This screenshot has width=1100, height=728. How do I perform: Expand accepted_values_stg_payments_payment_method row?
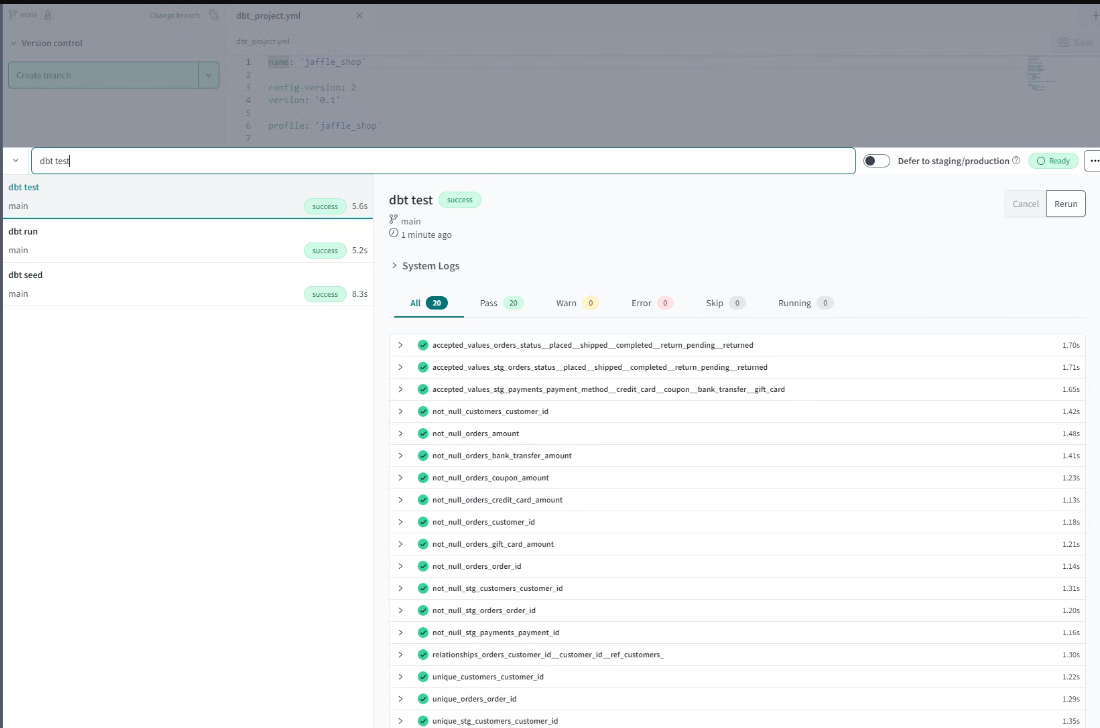tap(401, 389)
